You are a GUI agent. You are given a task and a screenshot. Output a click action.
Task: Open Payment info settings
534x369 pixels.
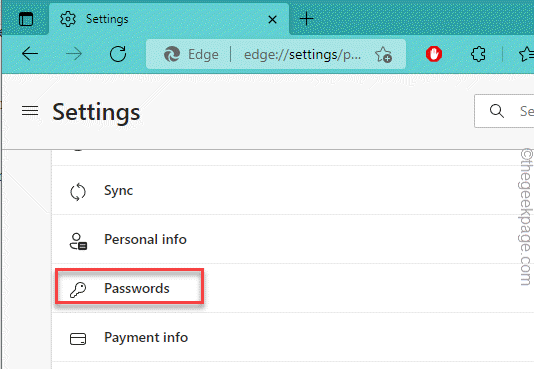click(293, 338)
